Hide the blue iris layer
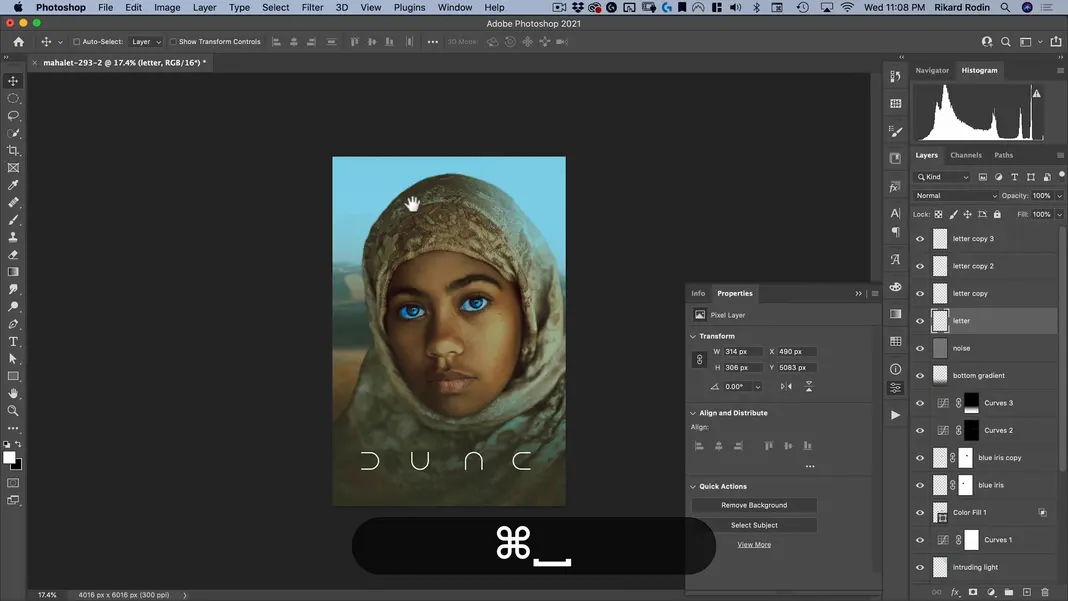The image size is (1068, 601). tap(920, 485)
